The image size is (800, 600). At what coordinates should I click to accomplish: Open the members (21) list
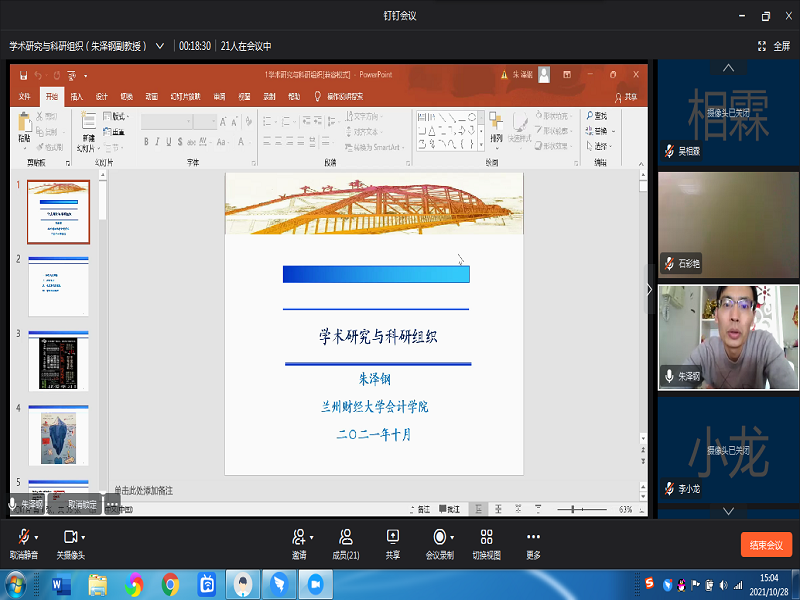click(x=345, y=538)
